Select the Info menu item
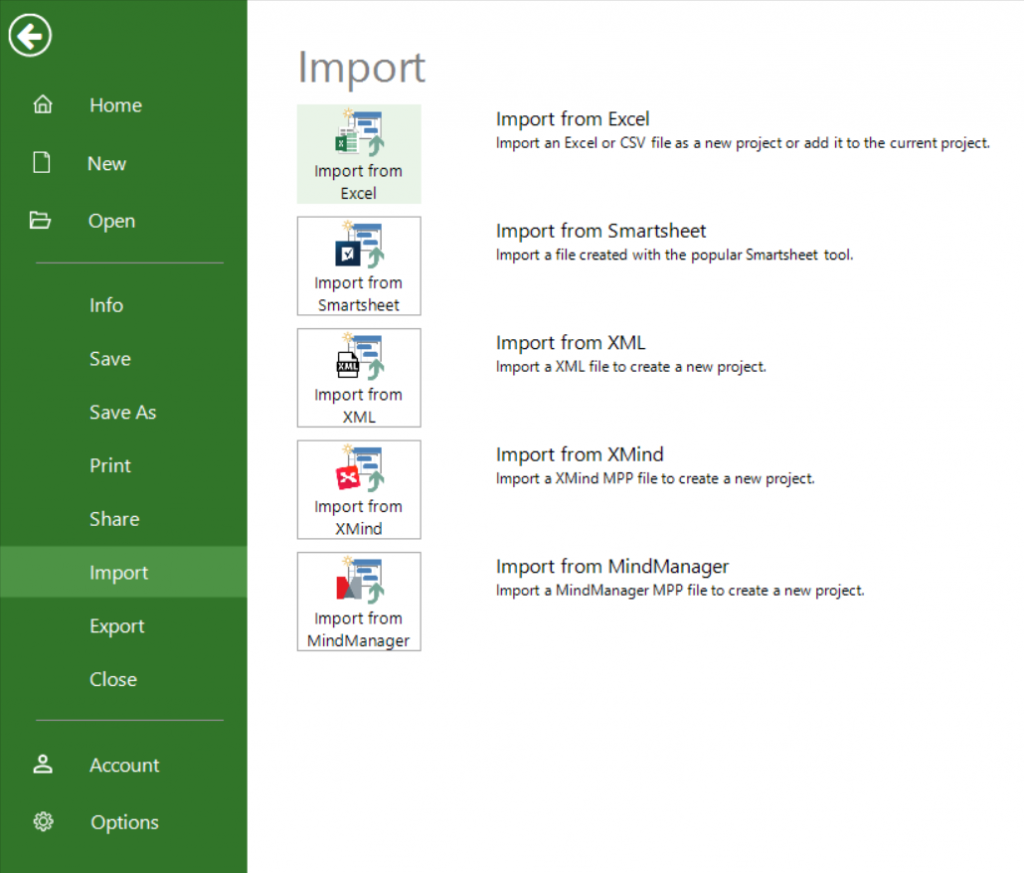Viewport: 1024px width, 873px height. coord(106,305)
